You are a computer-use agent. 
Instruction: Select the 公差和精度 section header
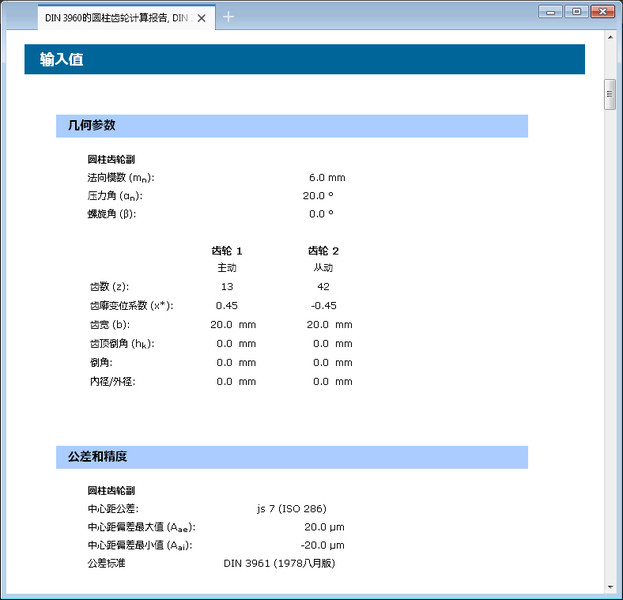(291, 457)
